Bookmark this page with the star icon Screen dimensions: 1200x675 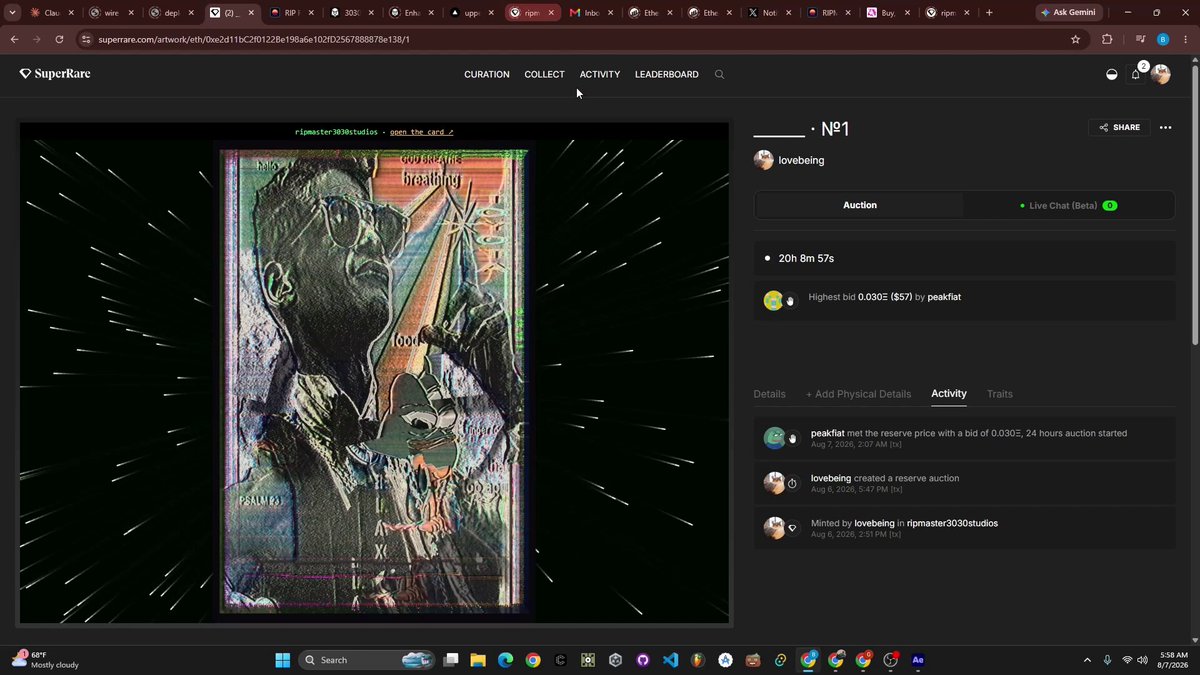click(x=1075, y=39)
